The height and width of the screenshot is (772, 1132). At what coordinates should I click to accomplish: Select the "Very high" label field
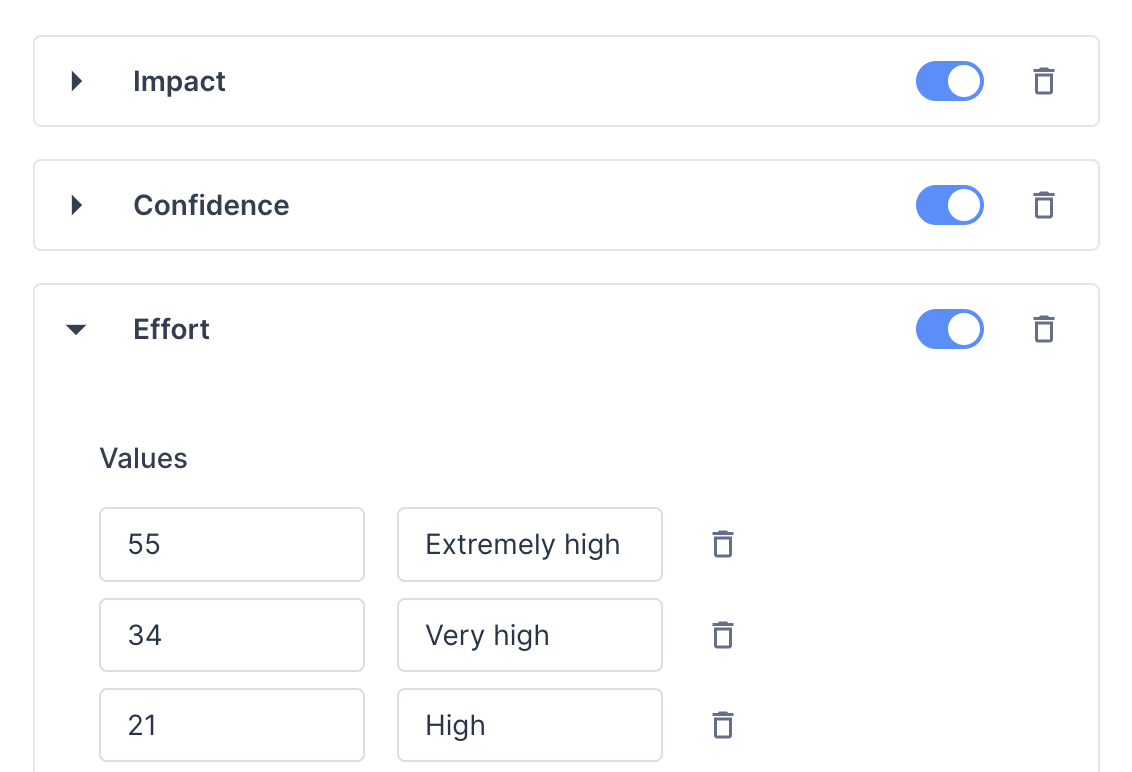529,635
